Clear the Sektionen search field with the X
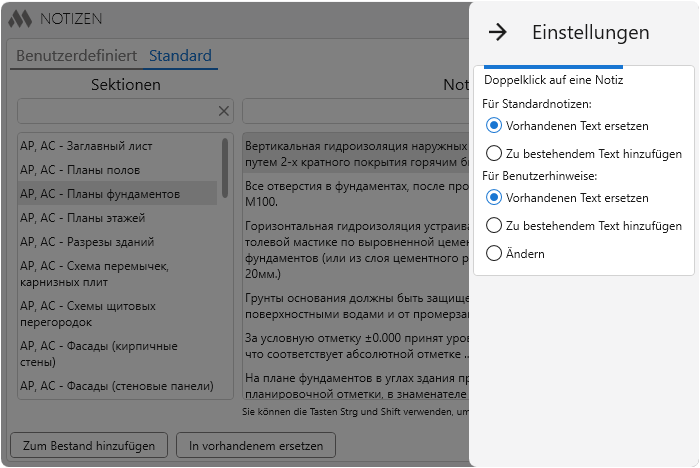Image resolution: width=700 pixels, height=468 pixels. (x=224, y=111)
